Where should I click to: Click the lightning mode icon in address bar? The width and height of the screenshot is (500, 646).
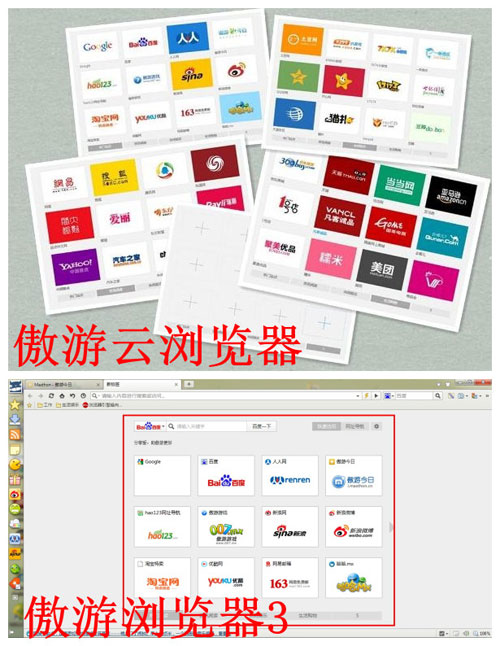[366, 396]
